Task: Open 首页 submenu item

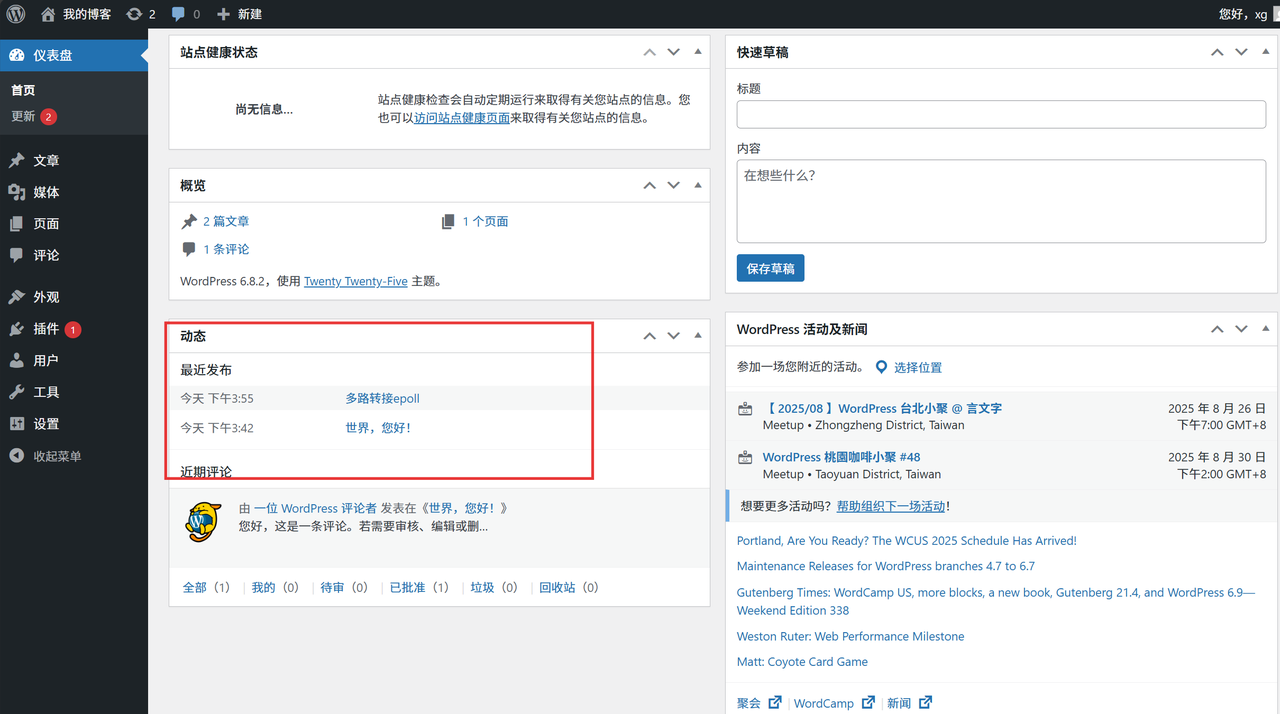Action: pos(23,90)
